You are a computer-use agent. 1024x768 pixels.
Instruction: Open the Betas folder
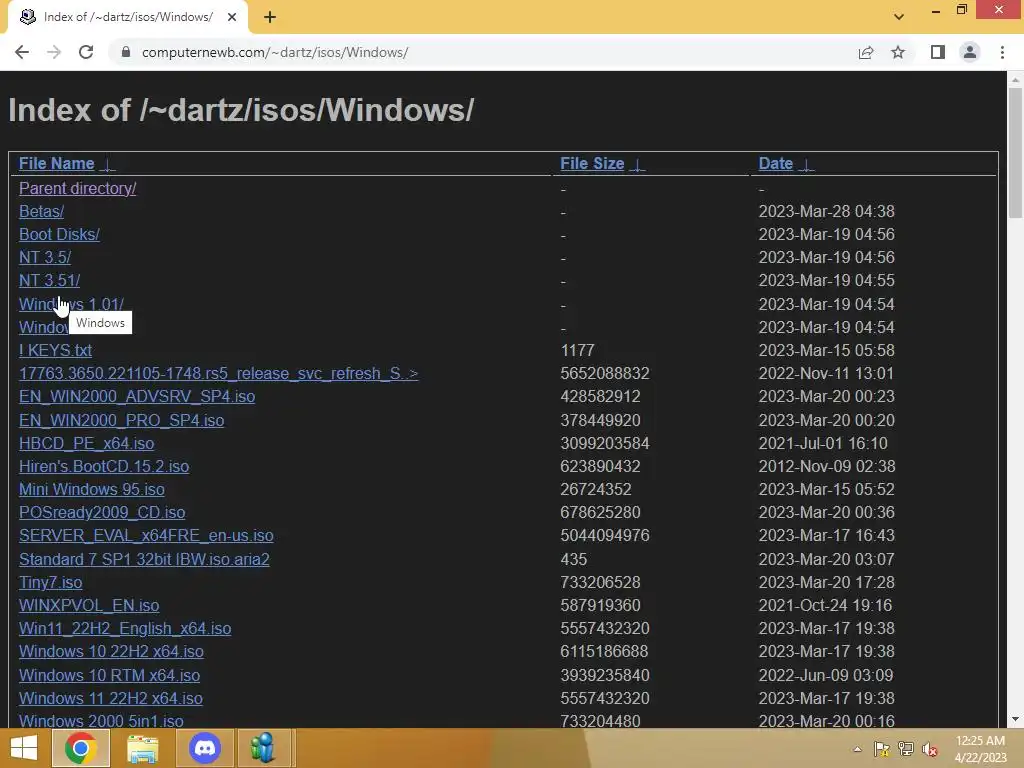(41, 212)
